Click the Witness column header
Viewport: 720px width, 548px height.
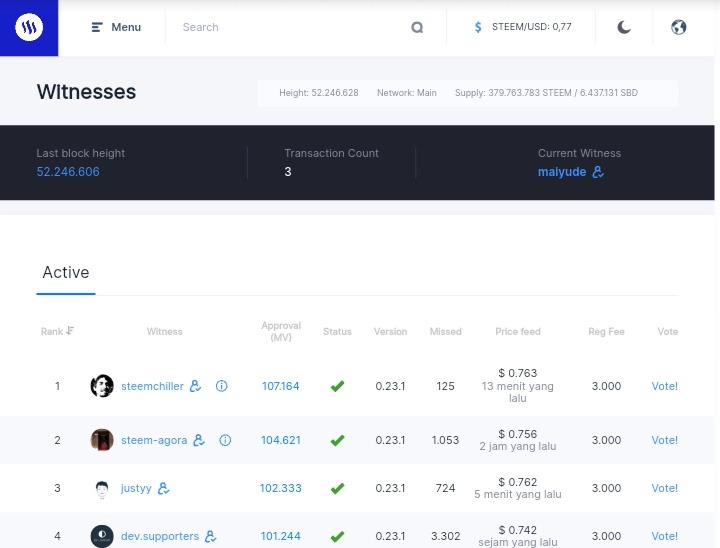[x=164, y=332]
